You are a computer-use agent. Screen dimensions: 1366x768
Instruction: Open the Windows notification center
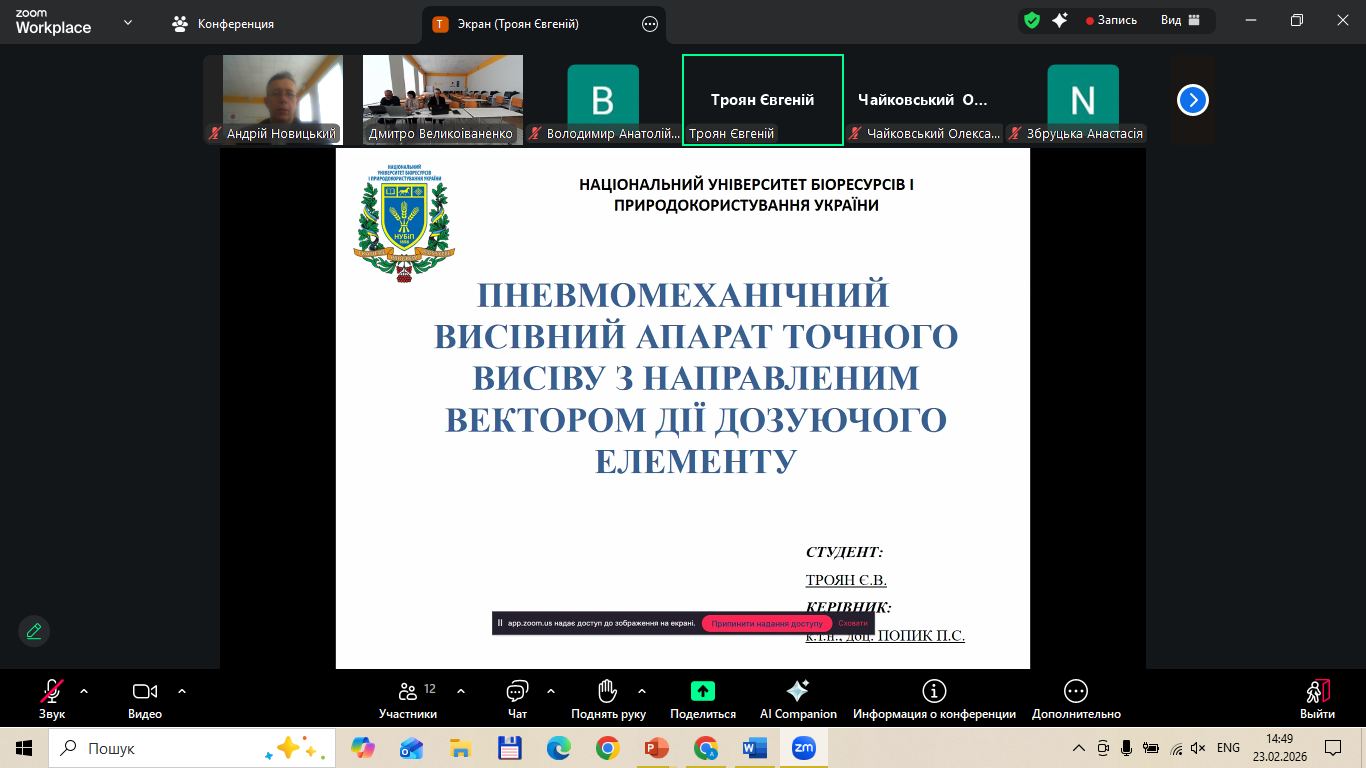point(1333,748)
